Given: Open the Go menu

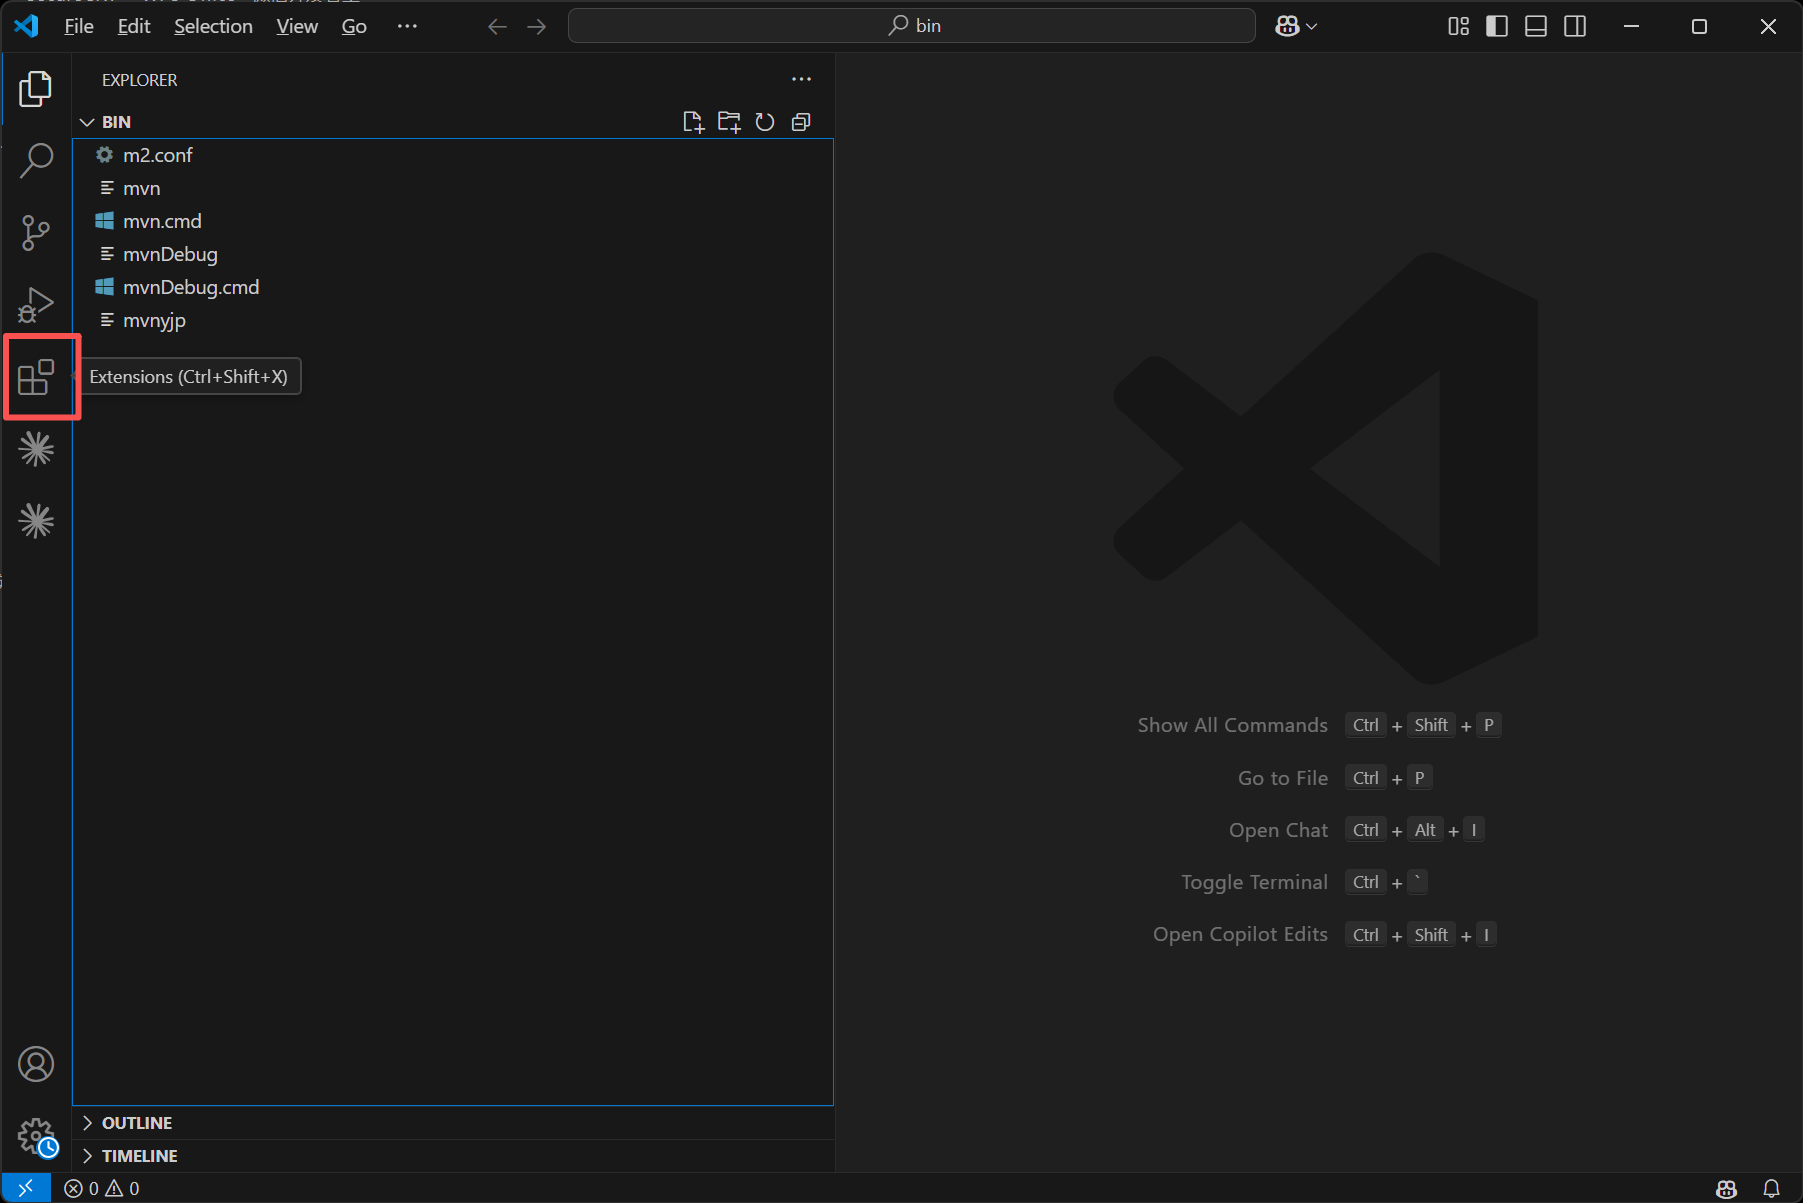Looking at the screenshot, I should [x=354, y=27].
